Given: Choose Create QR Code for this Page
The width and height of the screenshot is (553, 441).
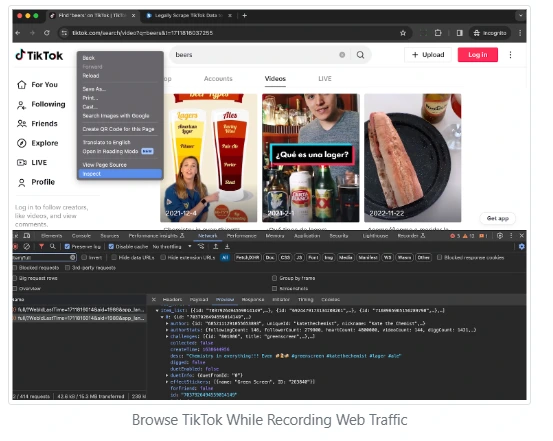Looking at the screenshot, I should point(120,129).
